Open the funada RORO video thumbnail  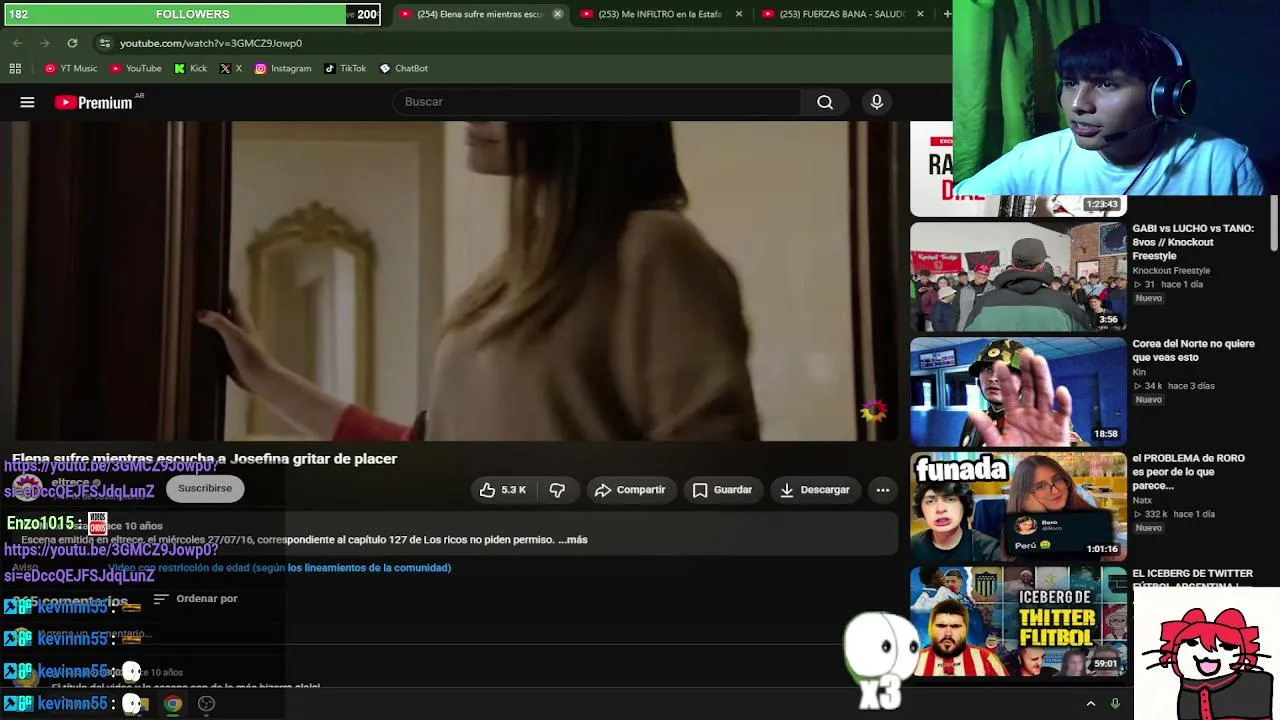click(x=1018, y=507)
